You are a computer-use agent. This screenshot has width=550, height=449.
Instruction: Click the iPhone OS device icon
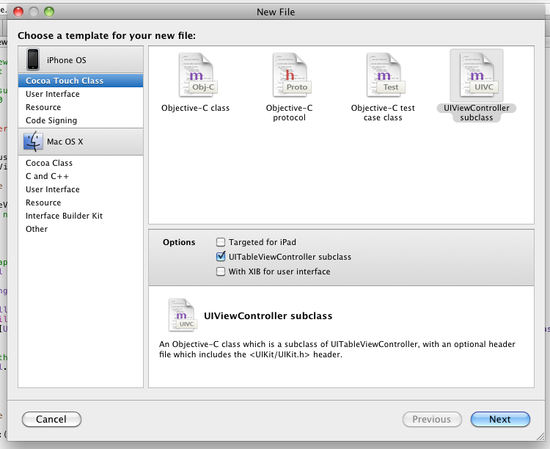[x=33, y=59]
